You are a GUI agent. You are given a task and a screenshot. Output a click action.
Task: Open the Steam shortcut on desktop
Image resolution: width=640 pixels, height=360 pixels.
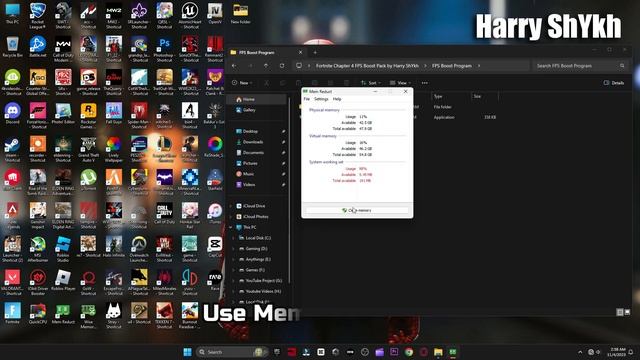click(12, 149)
